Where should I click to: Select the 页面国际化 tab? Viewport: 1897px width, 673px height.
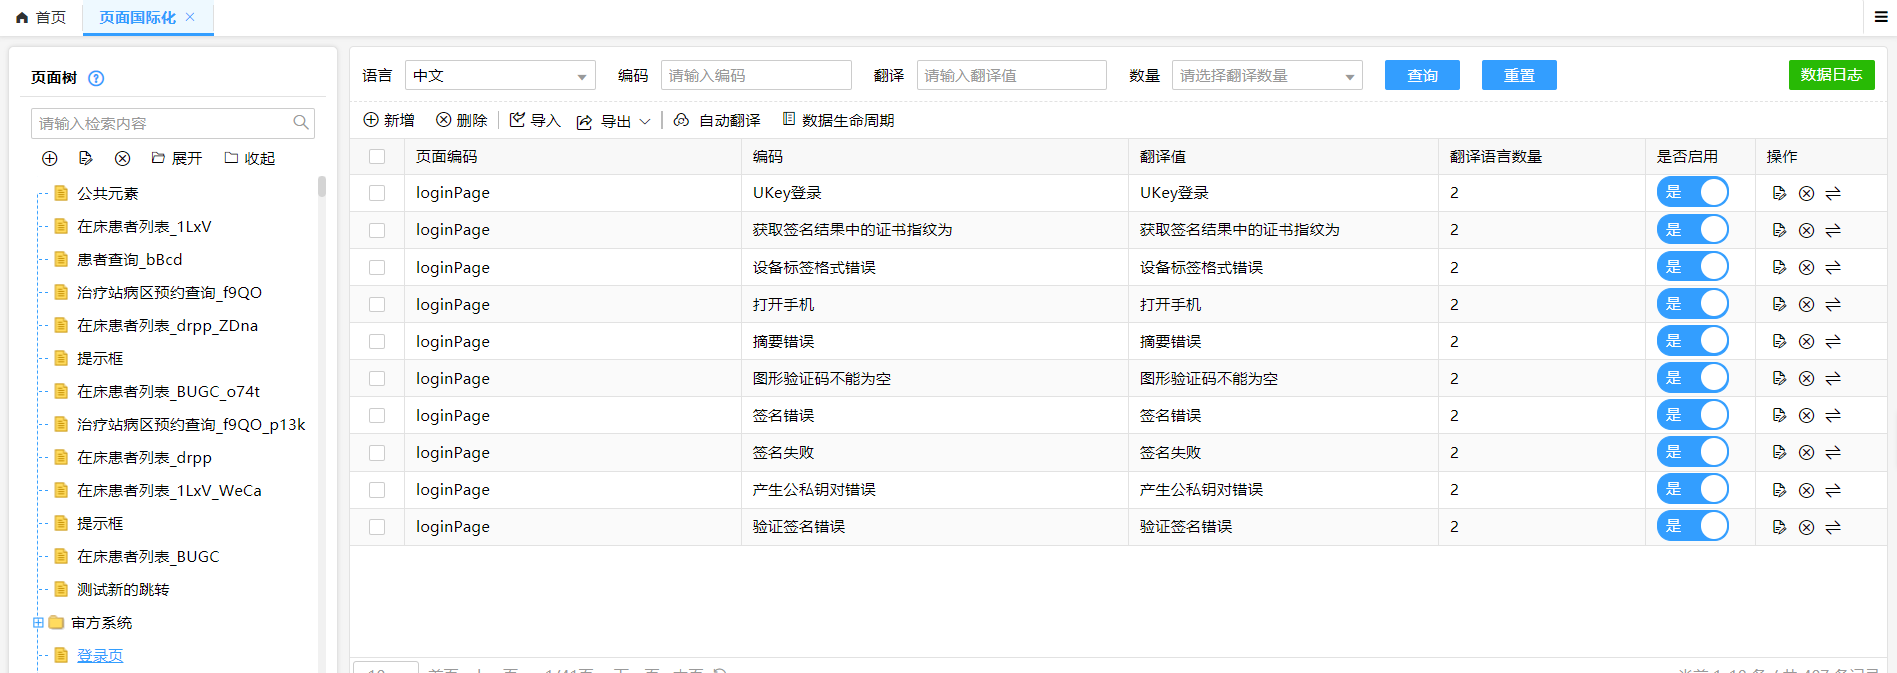coord(138,17)
